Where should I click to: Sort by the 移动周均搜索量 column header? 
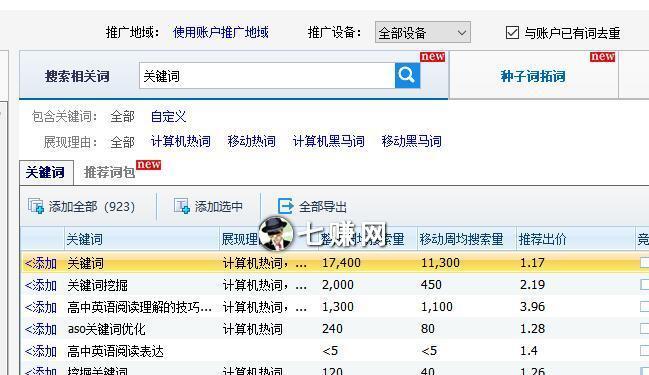466,239
